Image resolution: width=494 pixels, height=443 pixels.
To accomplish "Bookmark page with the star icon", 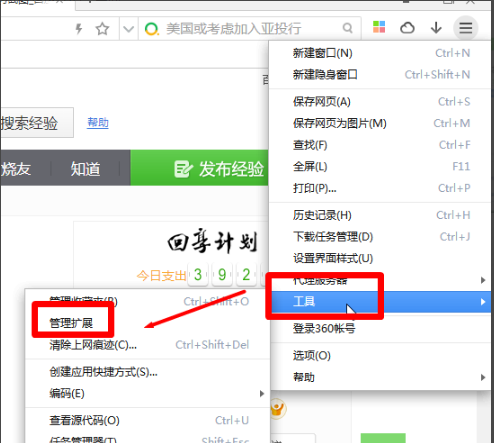I will pos(102,29).
